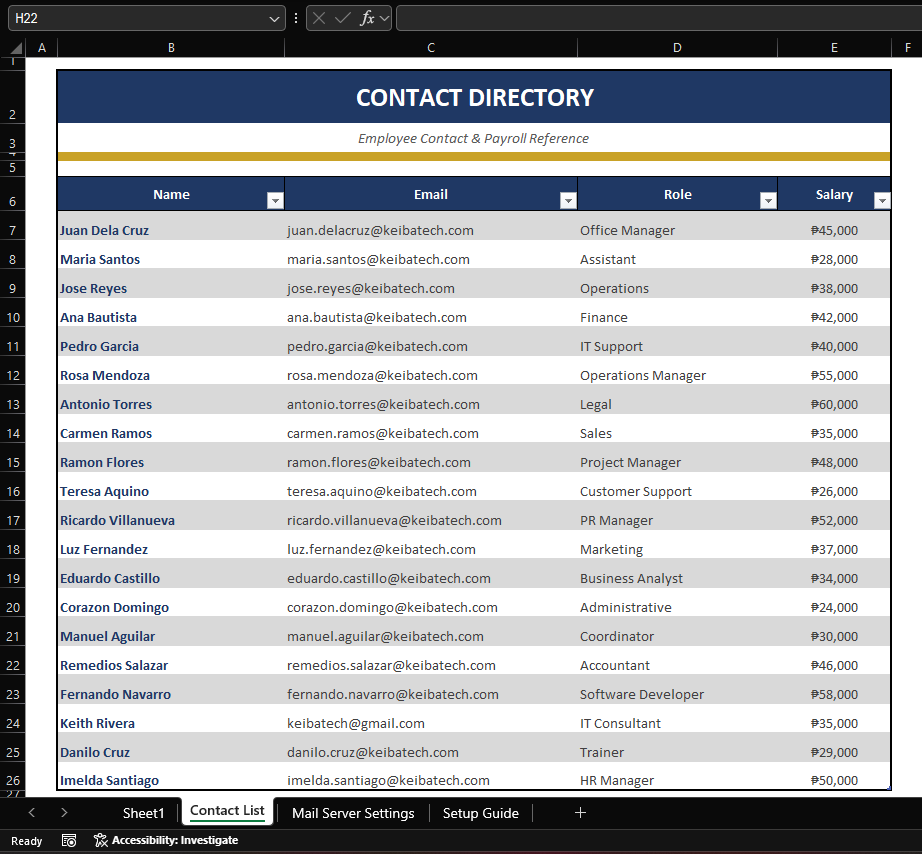Add a new sheet with plus icon
This screenshot has width=922, height=854.
pyautogui.click(x=580, y=813)
